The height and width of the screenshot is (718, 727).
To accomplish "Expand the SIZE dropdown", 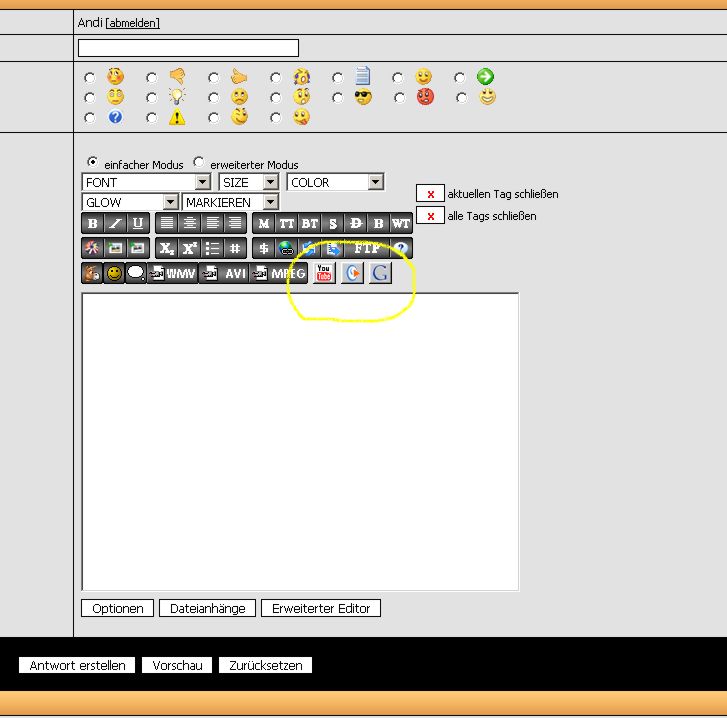I will pos(270,182).
